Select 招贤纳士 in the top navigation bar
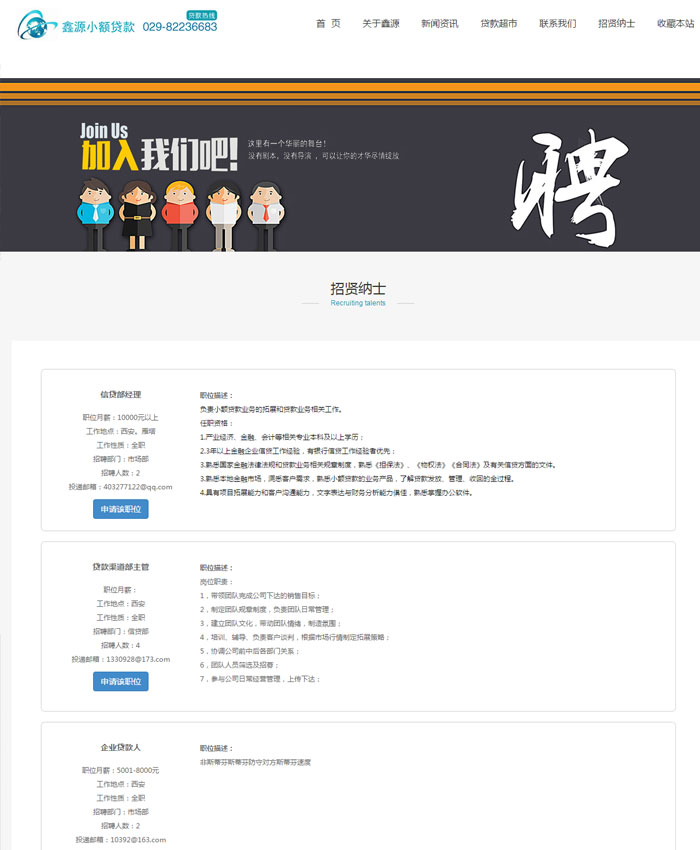 coord(616,23)
